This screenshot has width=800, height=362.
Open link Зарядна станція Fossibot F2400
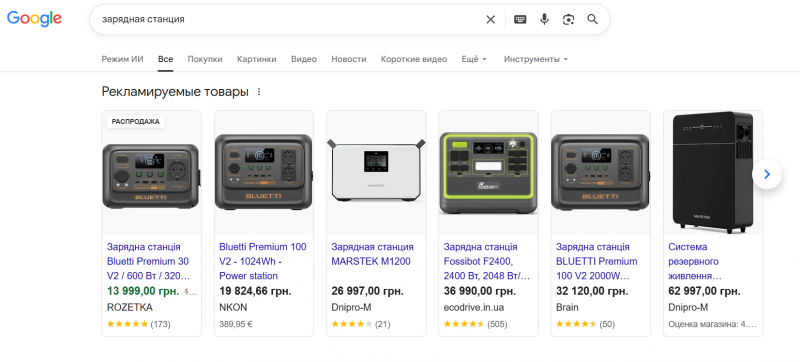[487, 262]
